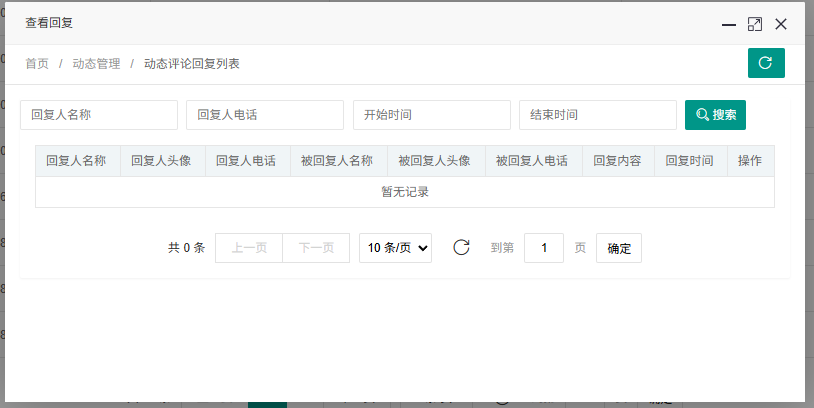Screen dimensions: 814x408
Task: Focus the 回复人名称 input field
Action: pos(98,115)
